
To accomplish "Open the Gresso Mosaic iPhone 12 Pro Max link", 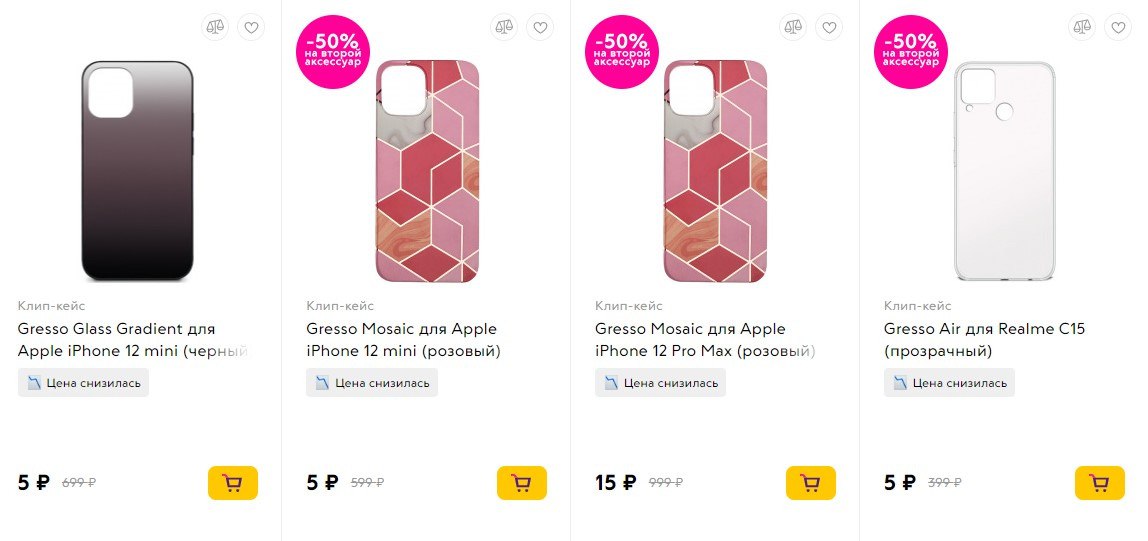I will 704,340.
